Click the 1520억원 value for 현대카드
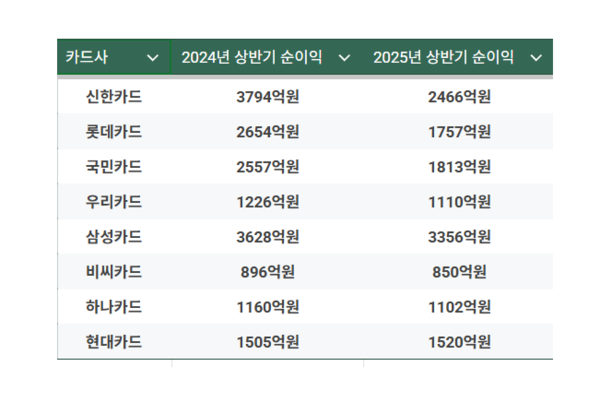 coord(459,342)
